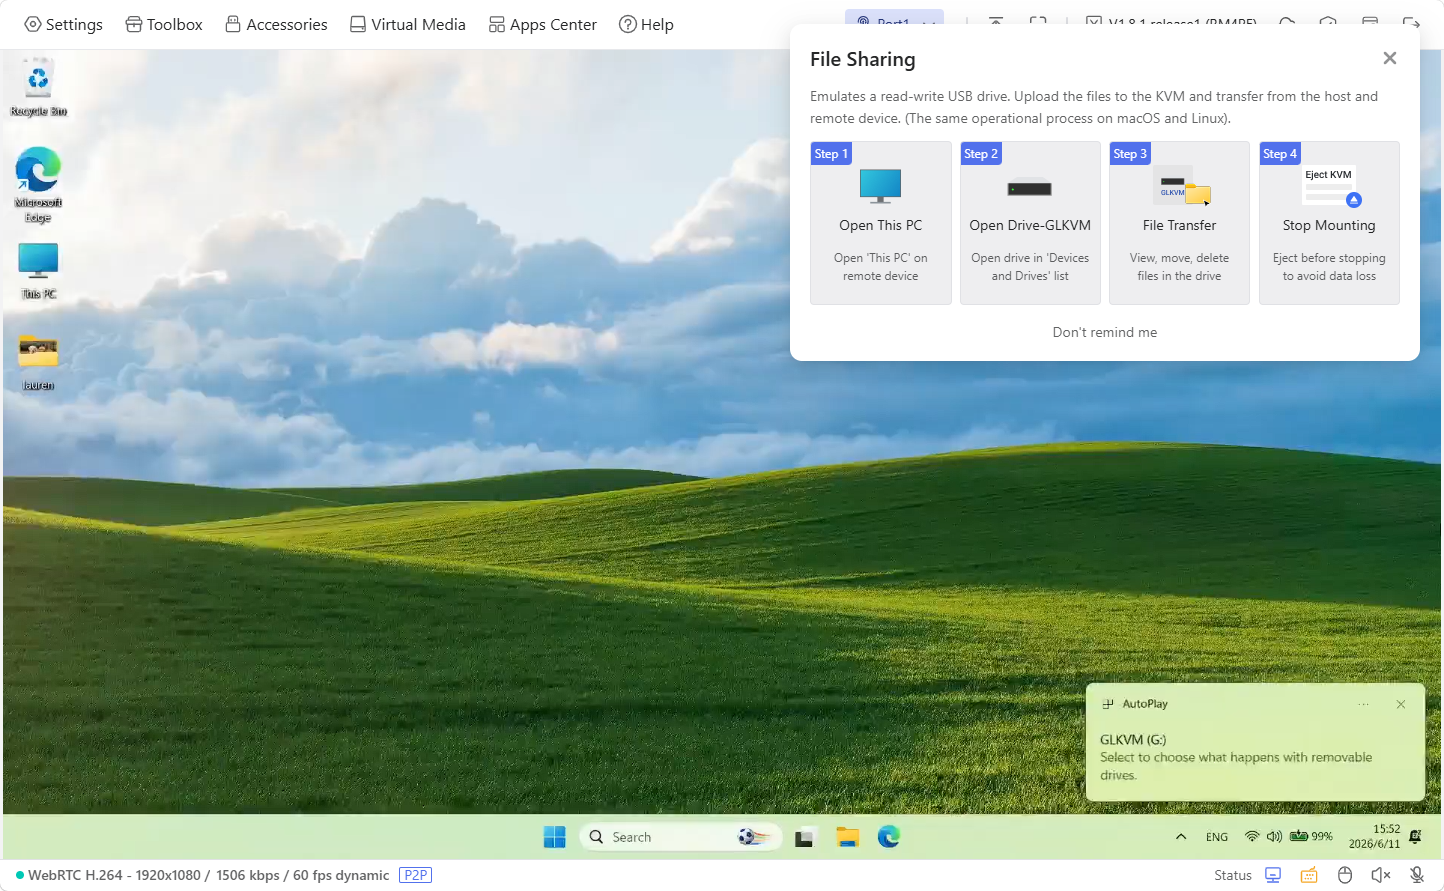Open the Help menu
This screenshot has width=1444, height=891.
click(646, 24)
